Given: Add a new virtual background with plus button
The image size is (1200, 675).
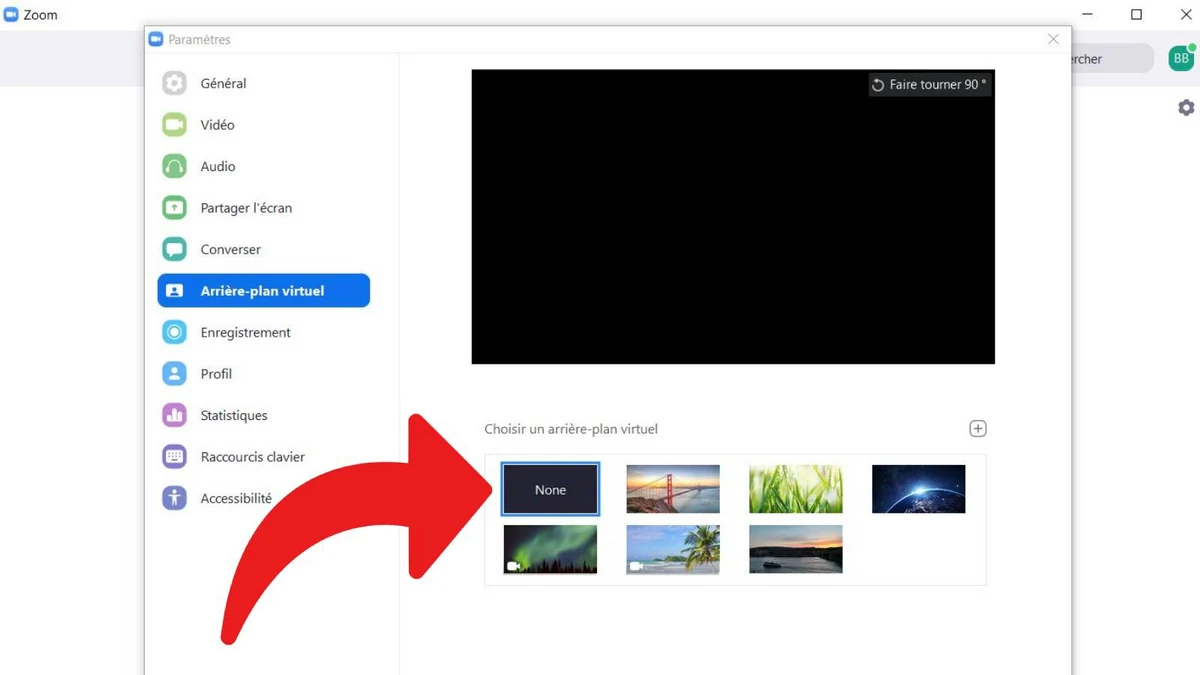Looking at the screenshot, I should pyautogui.click(x=977, y=429).
